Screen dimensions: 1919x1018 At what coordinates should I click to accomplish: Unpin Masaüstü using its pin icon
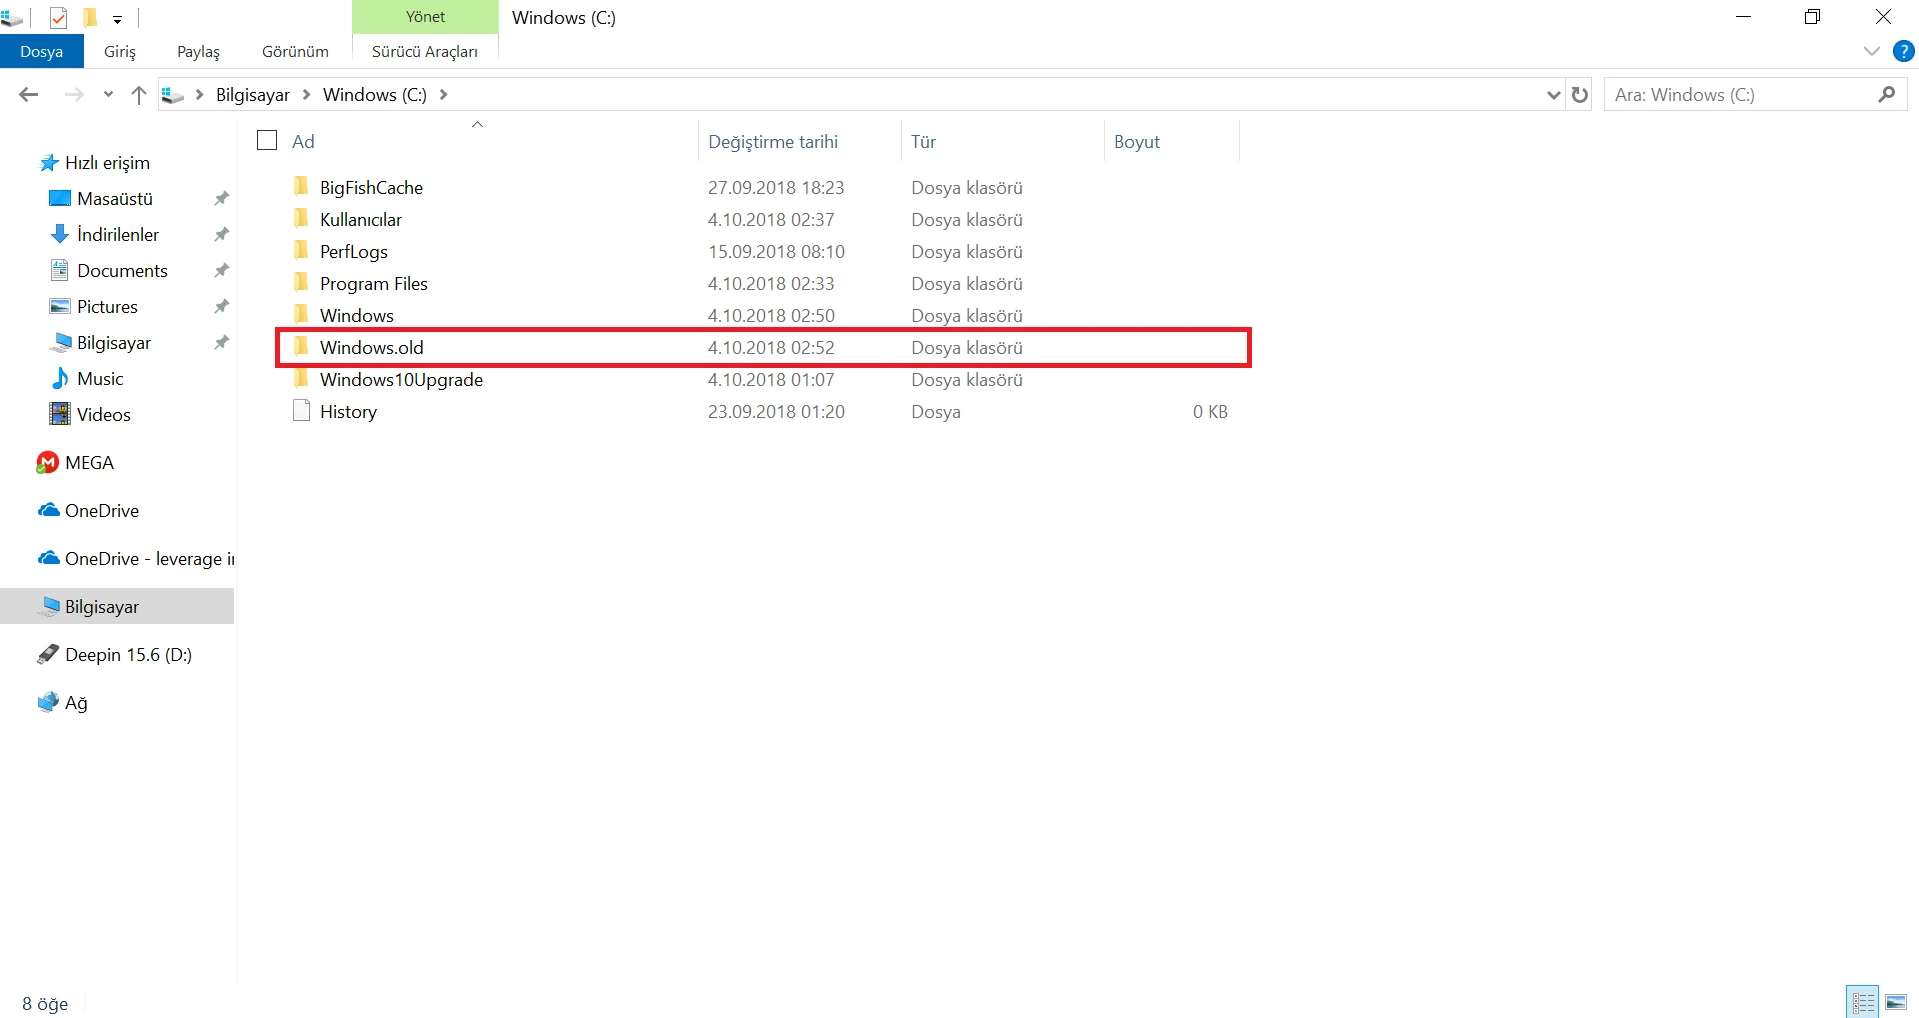click(x=221, y=199)
